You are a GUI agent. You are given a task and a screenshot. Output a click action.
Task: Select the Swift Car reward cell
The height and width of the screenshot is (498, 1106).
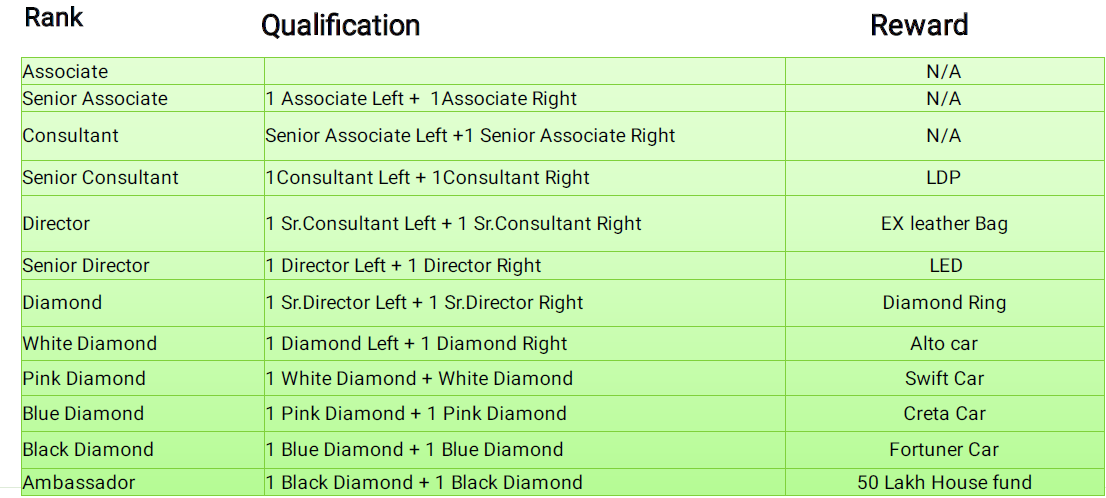coord(943,379)
